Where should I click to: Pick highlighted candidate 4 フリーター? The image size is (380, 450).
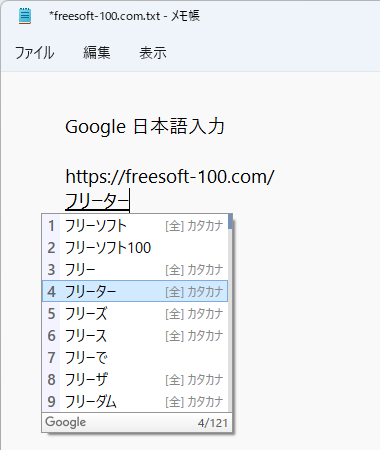tap(135, 291)
